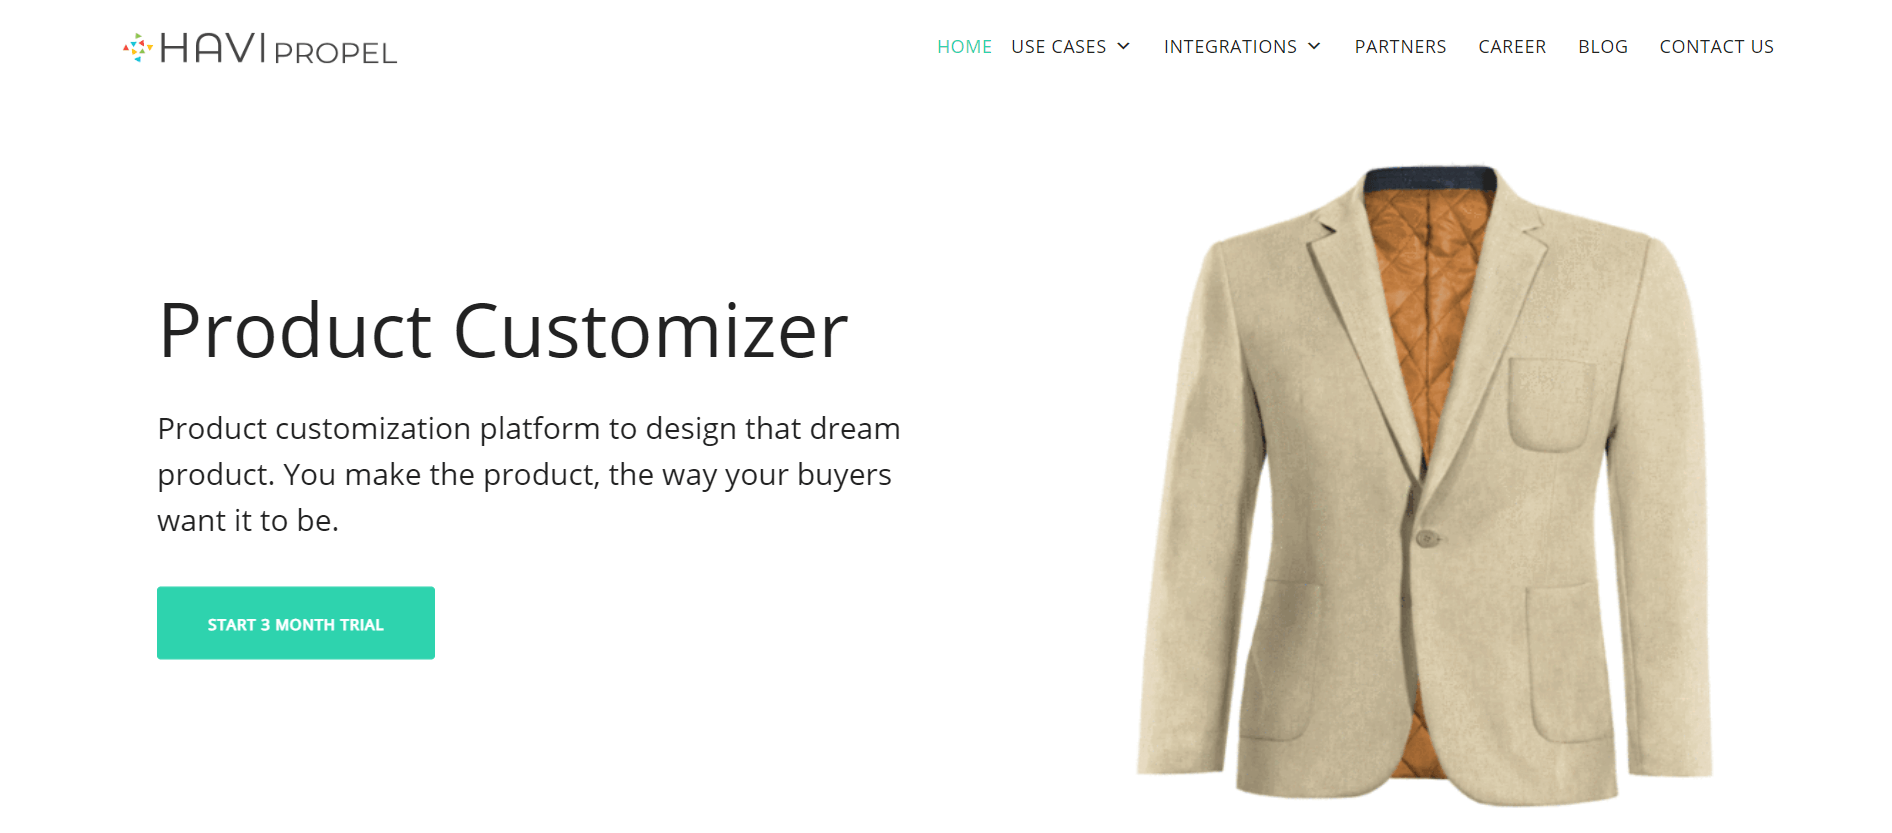Go to the PARTNERS page
This screenshot has height=833, width=1892.
tap(1400, 47)
